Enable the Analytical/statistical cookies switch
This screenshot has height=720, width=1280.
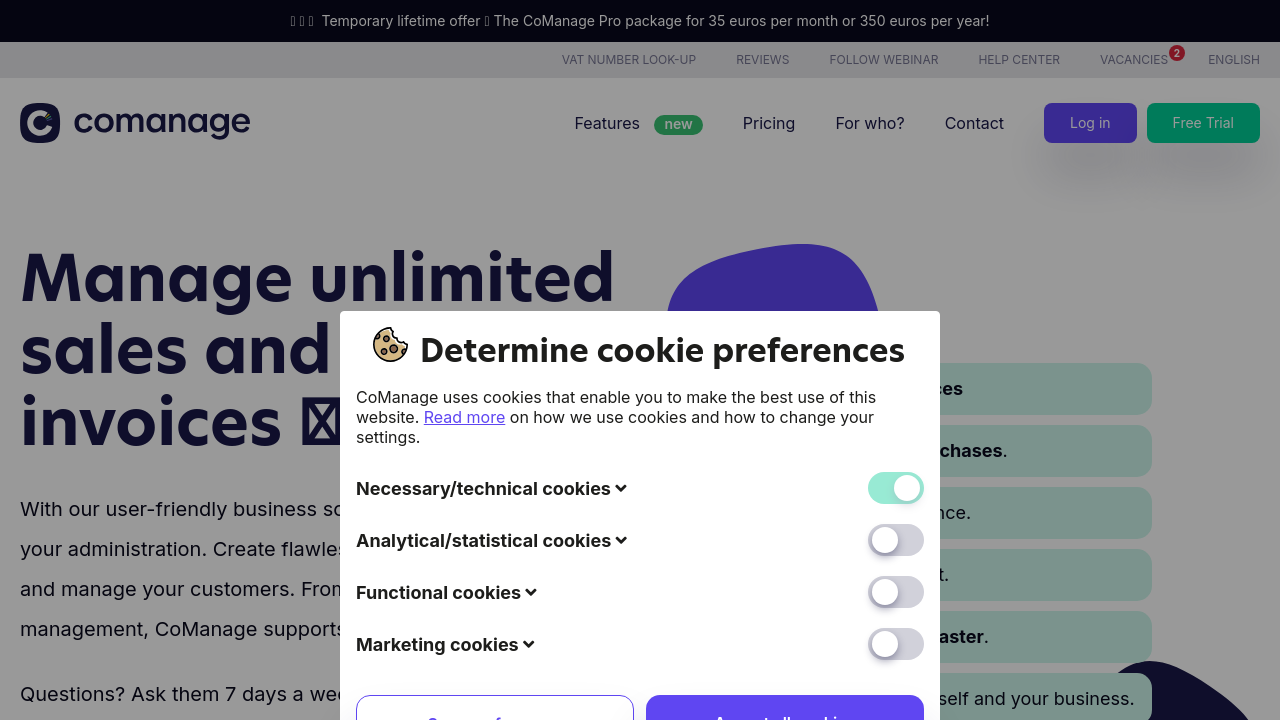(895, 540)
